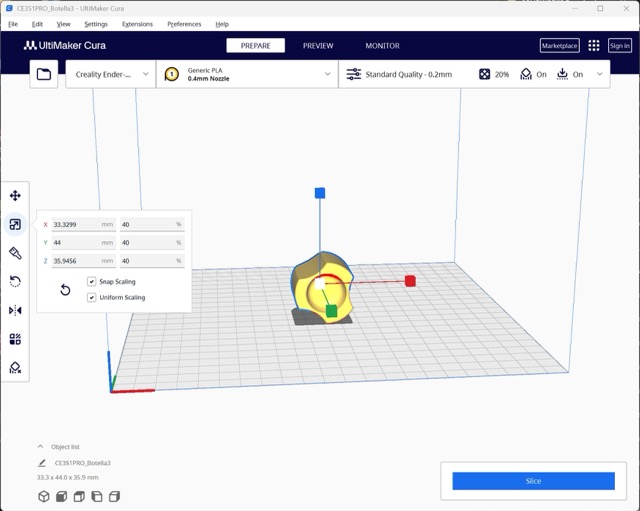Collapse the Object list
The image size is (640, 511).
(x=40, y=447)
